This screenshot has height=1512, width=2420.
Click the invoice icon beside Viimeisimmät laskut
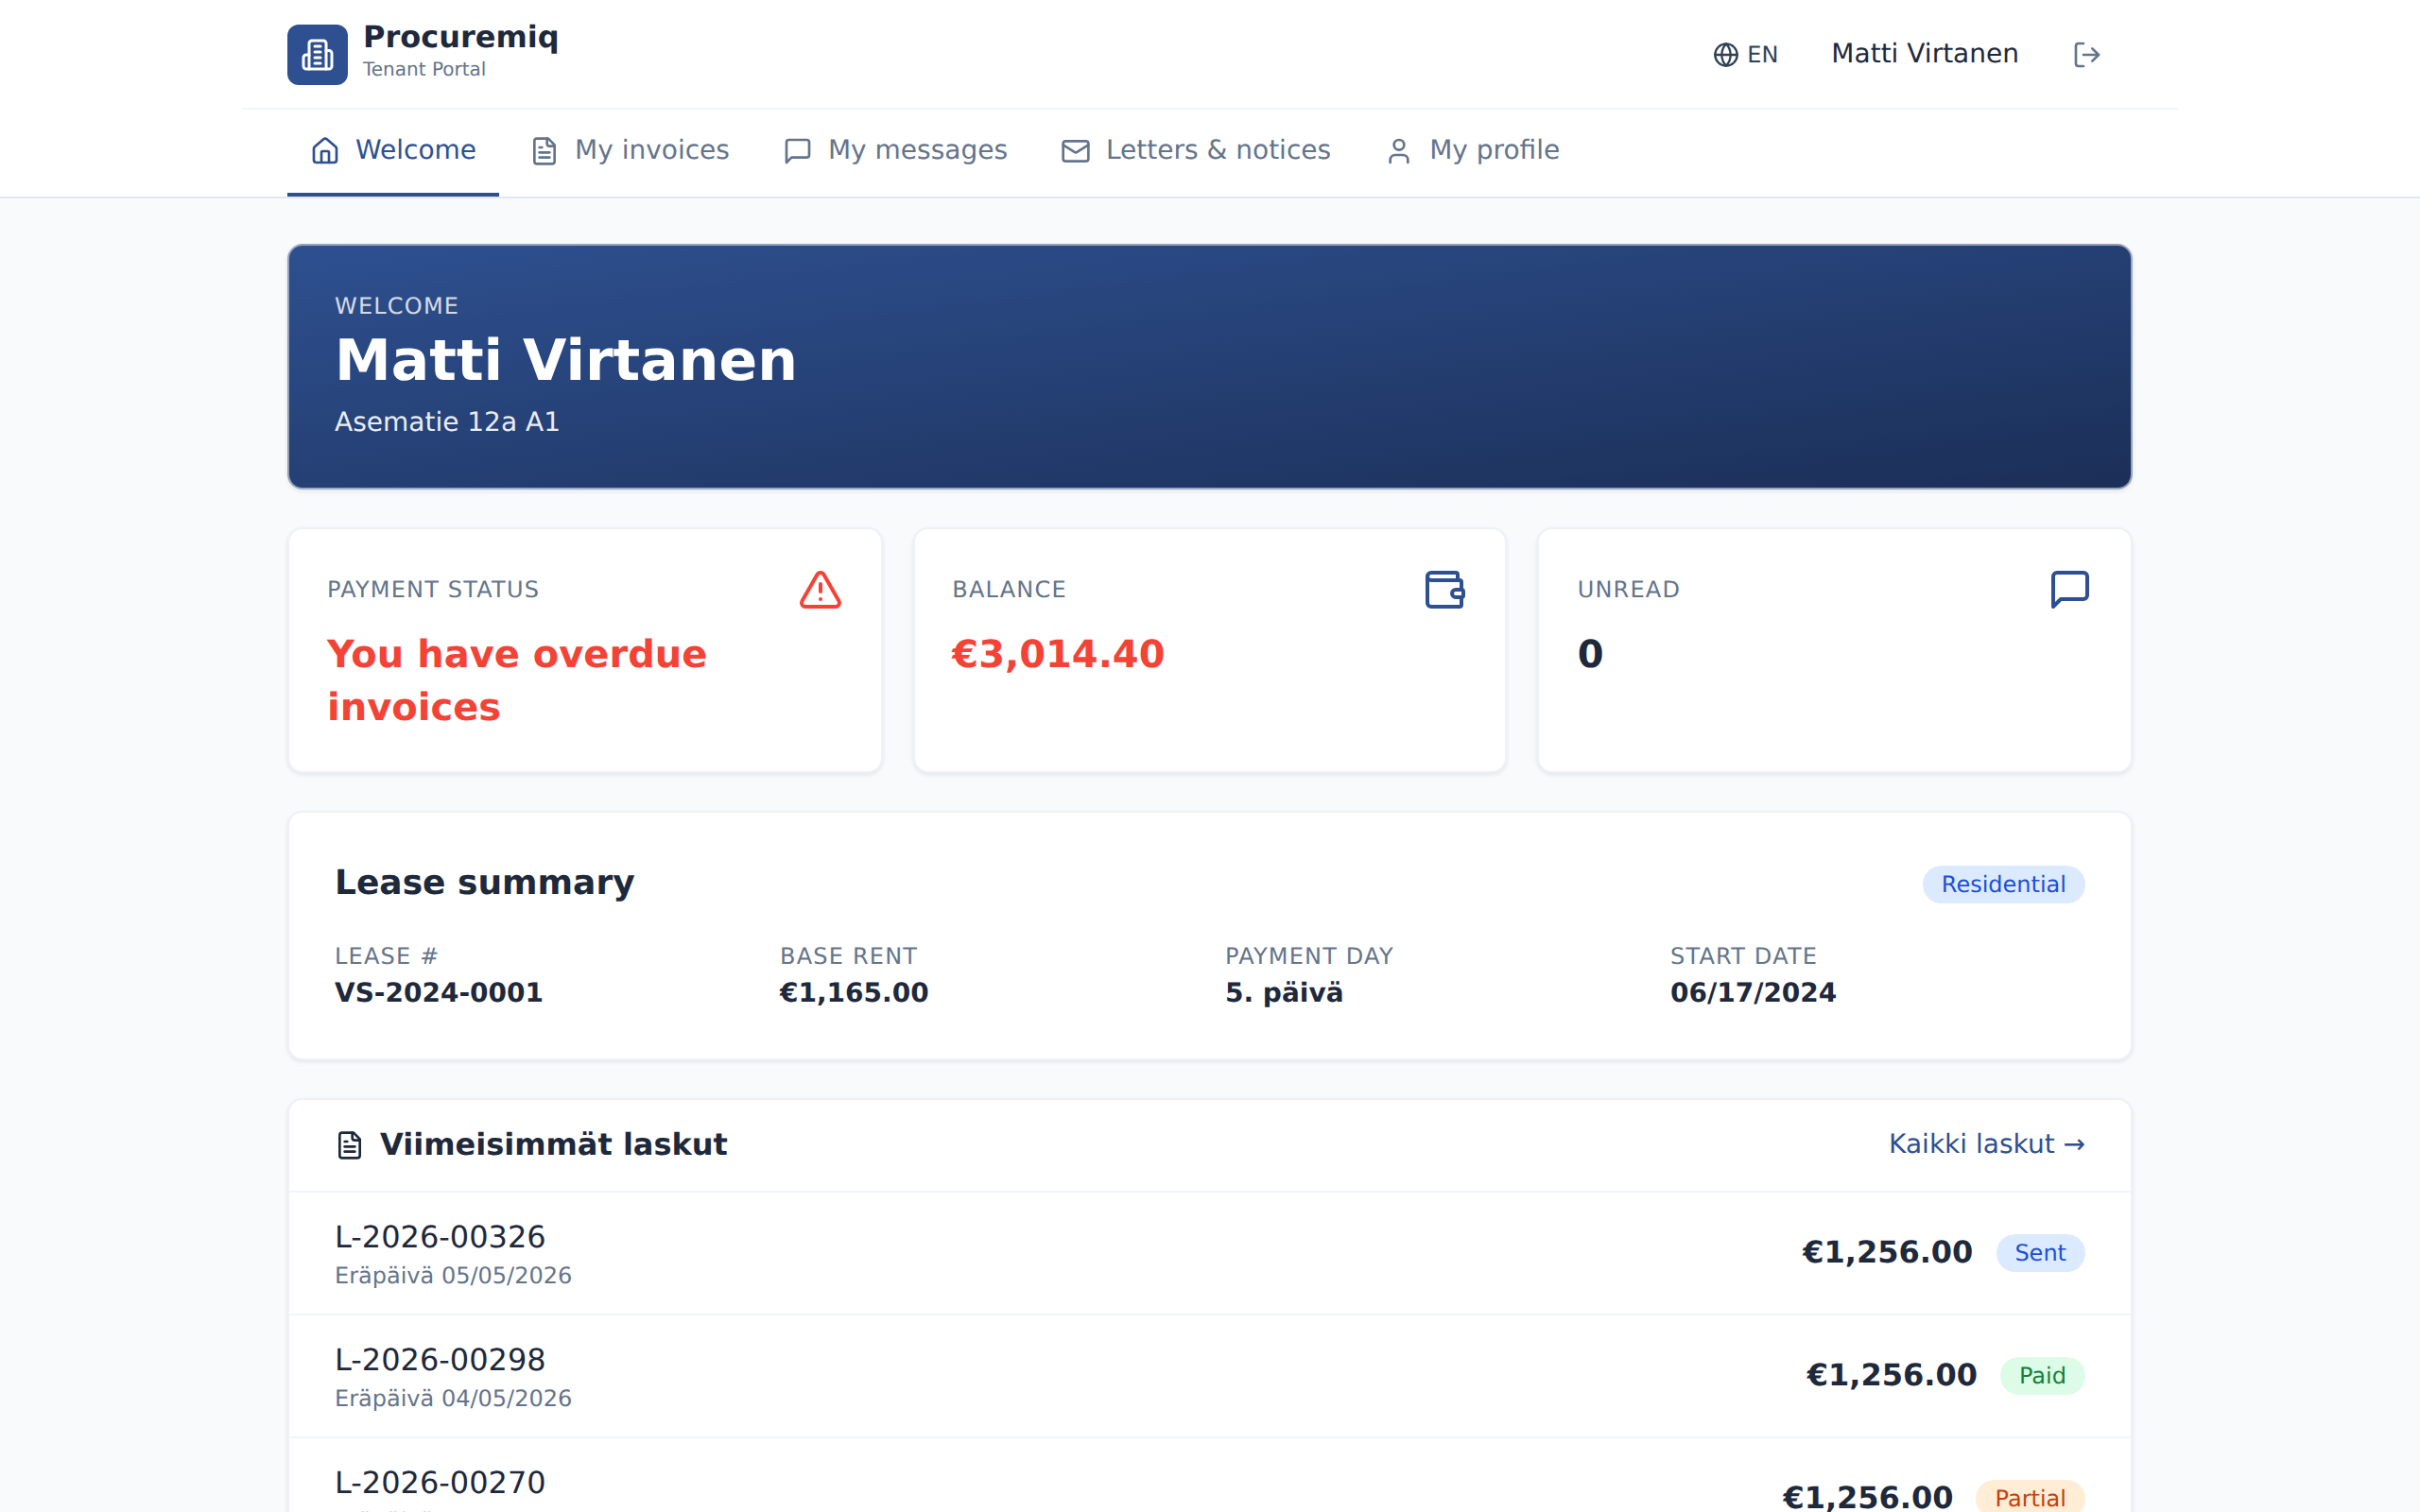[x=349, y=1145]
